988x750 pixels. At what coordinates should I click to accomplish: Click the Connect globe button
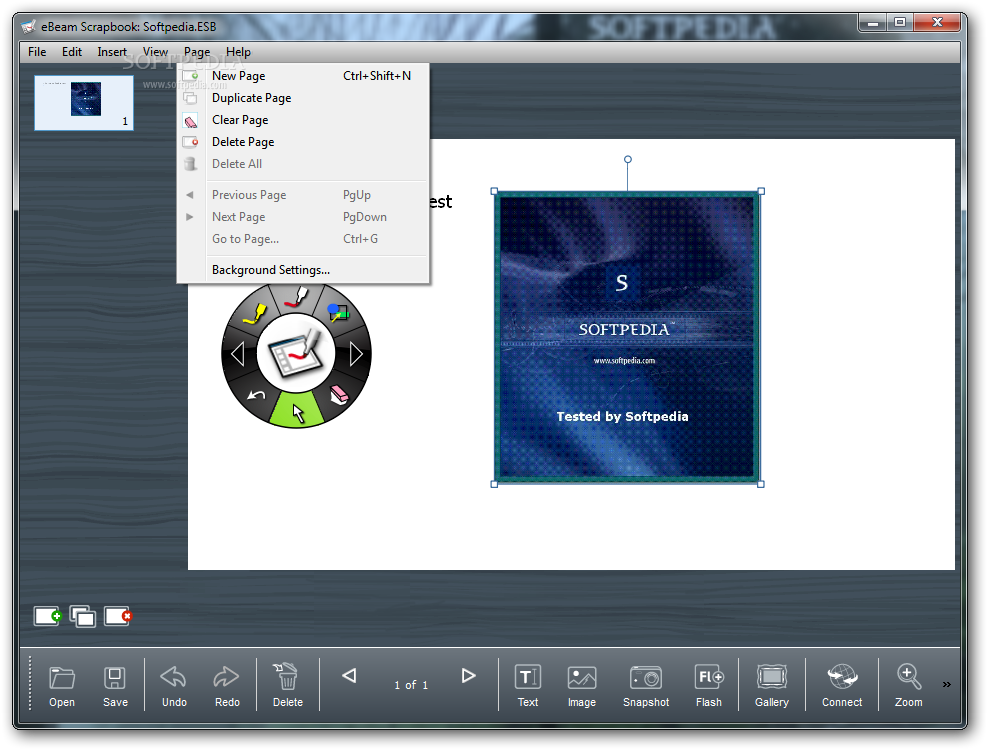click(x=842, y=686)
